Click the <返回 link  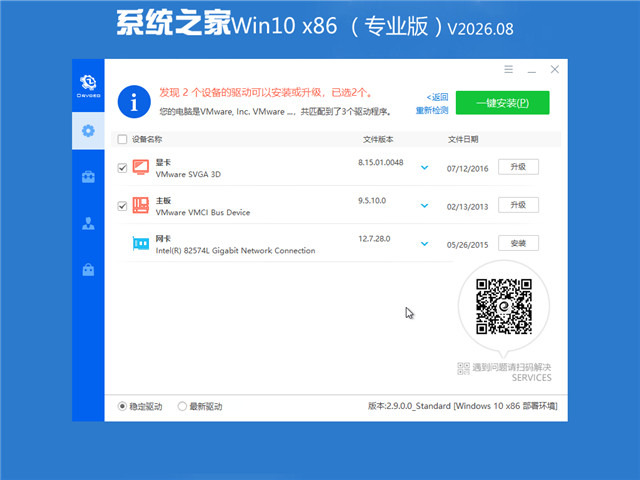point(437,97)
